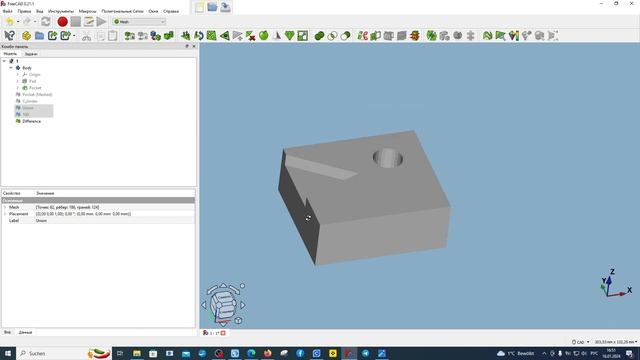Click the new document icon in top toolbar
Screen dimensions: 640x360
click(x=199, y=7)
